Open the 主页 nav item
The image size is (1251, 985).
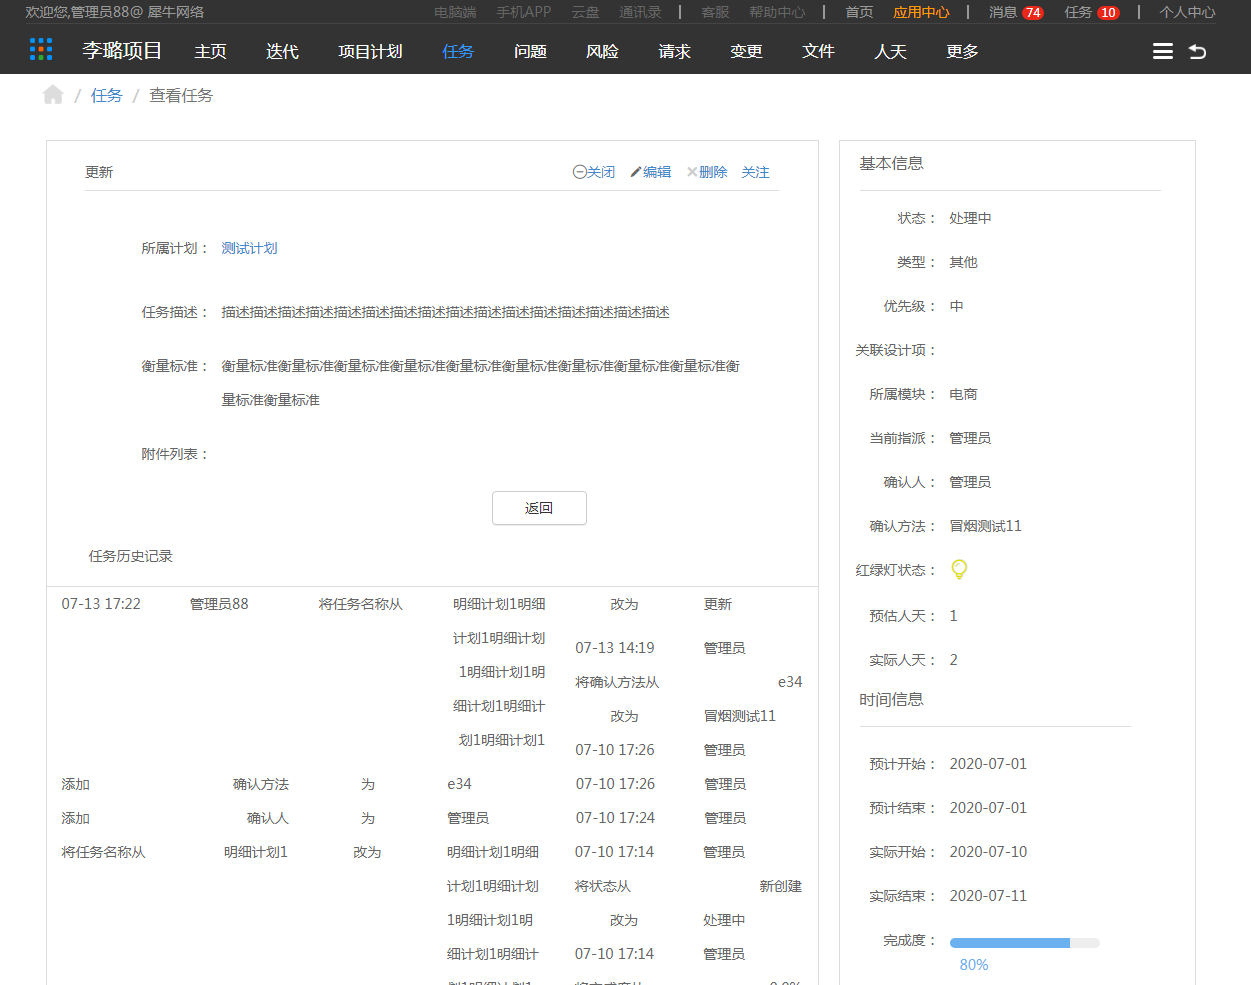click(x=210, y=51)
